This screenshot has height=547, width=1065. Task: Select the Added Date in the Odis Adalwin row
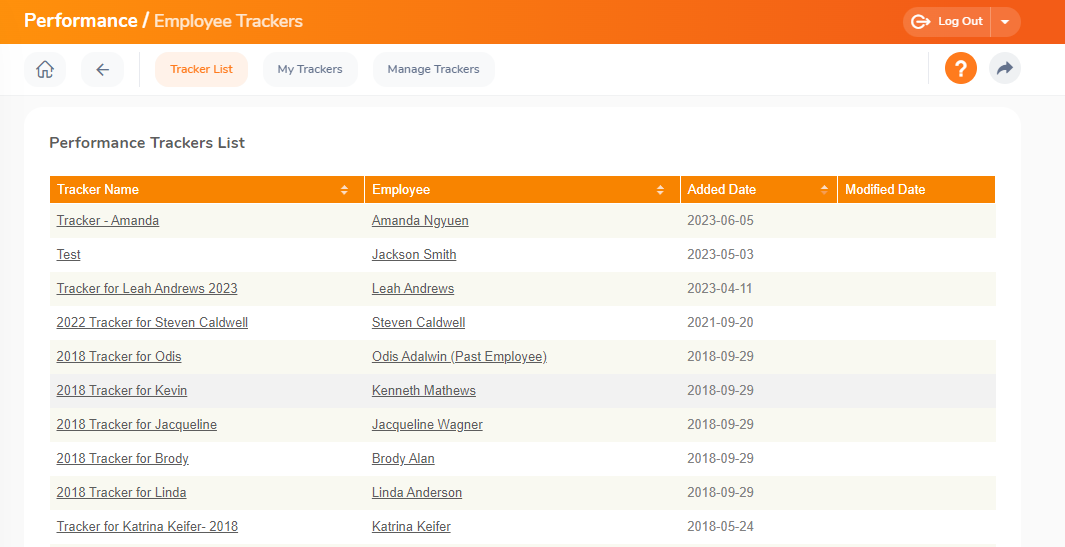point(720,356)
